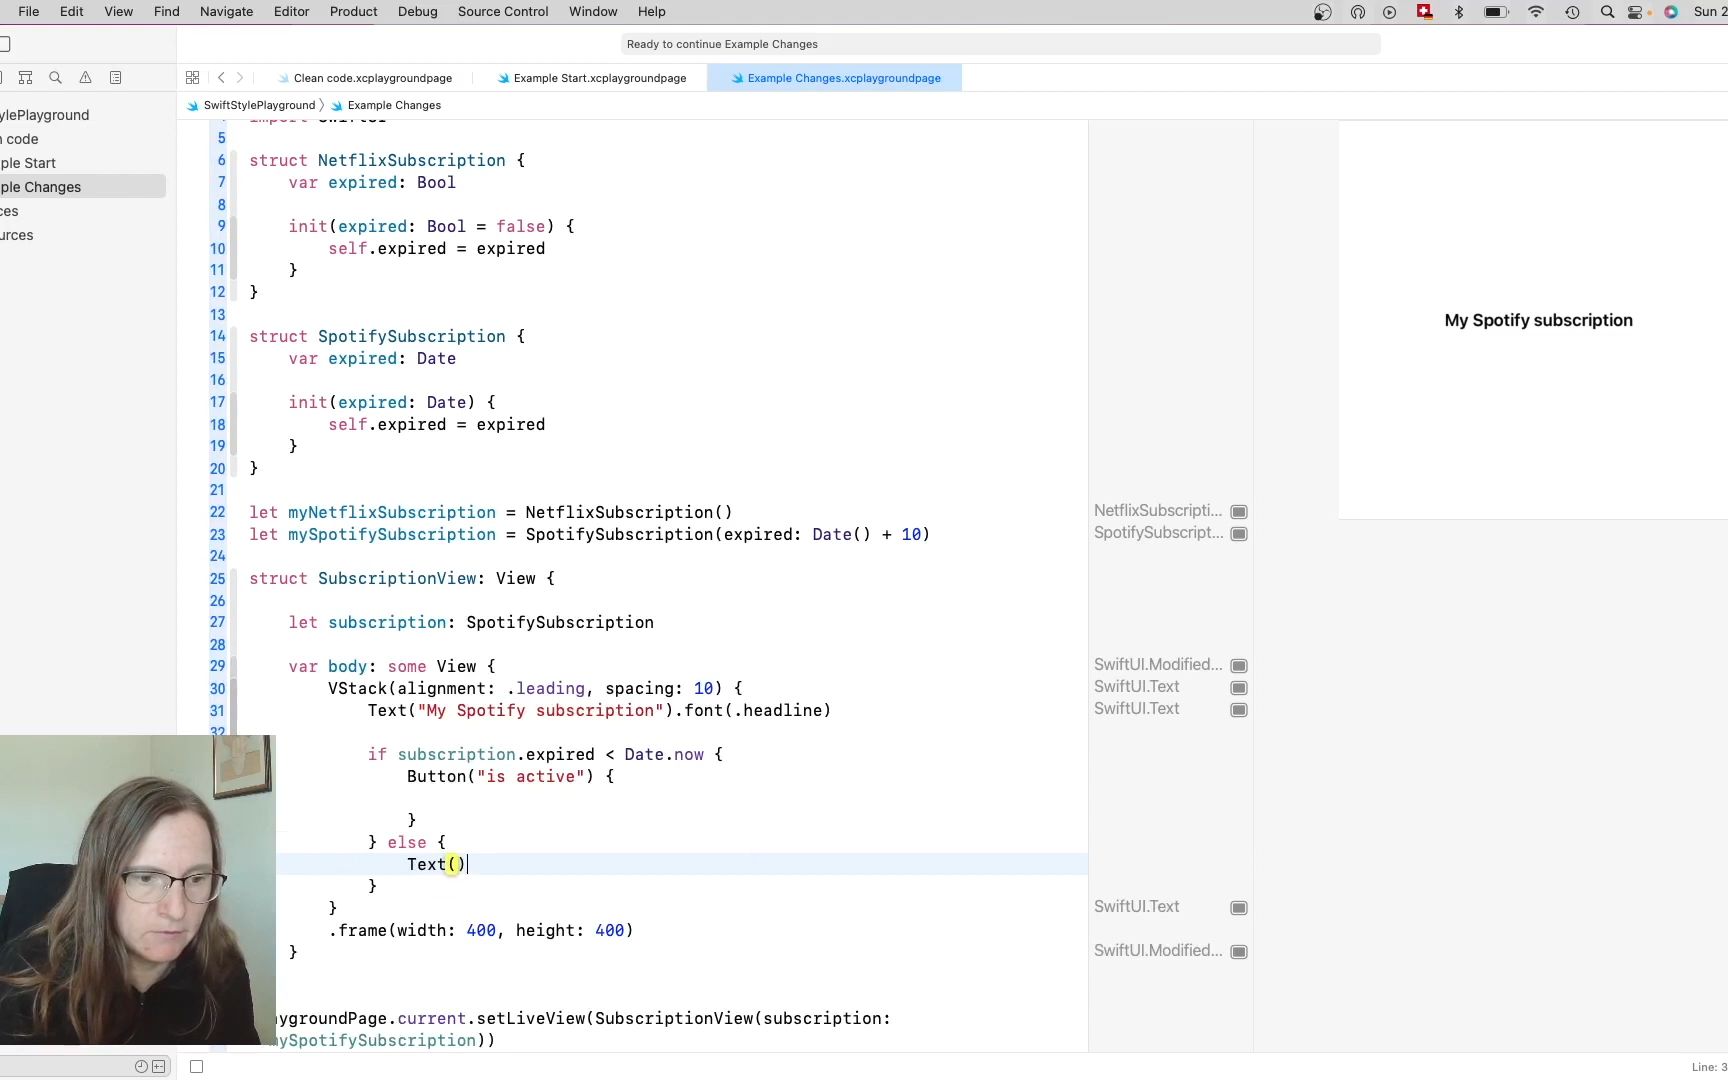
Task: Click the Swiss flag input source icon
Action: (1424, 12)
